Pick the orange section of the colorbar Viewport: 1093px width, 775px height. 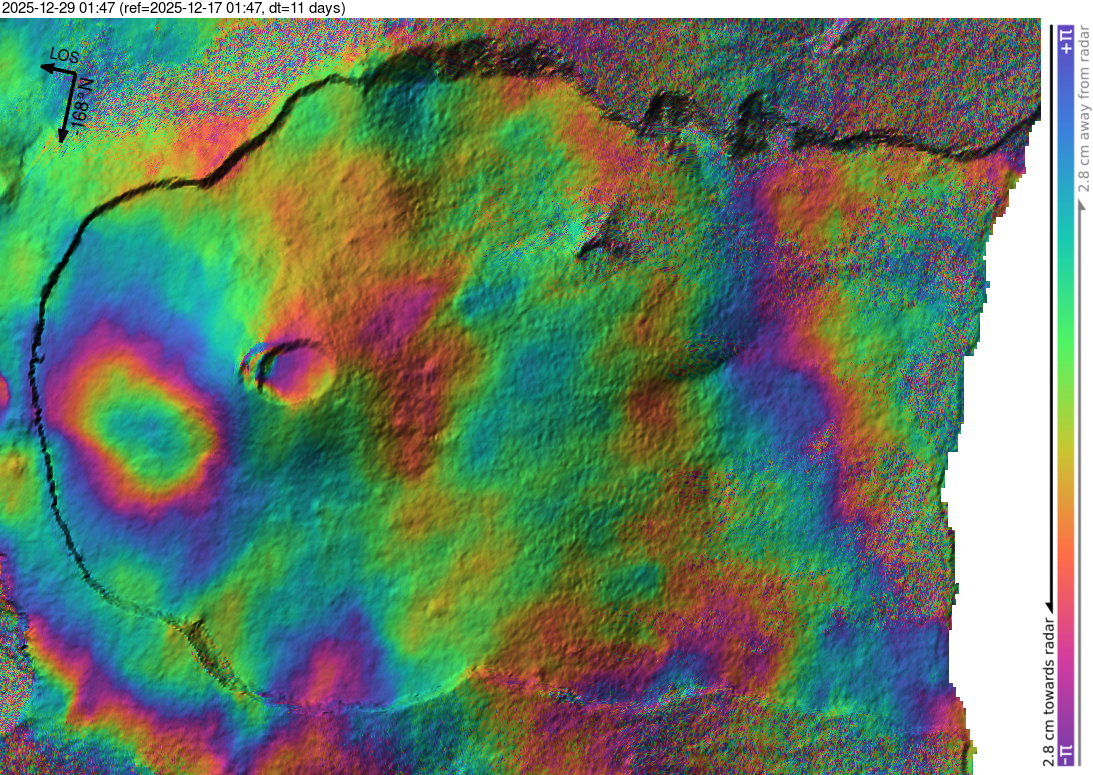coord(1066,520)
